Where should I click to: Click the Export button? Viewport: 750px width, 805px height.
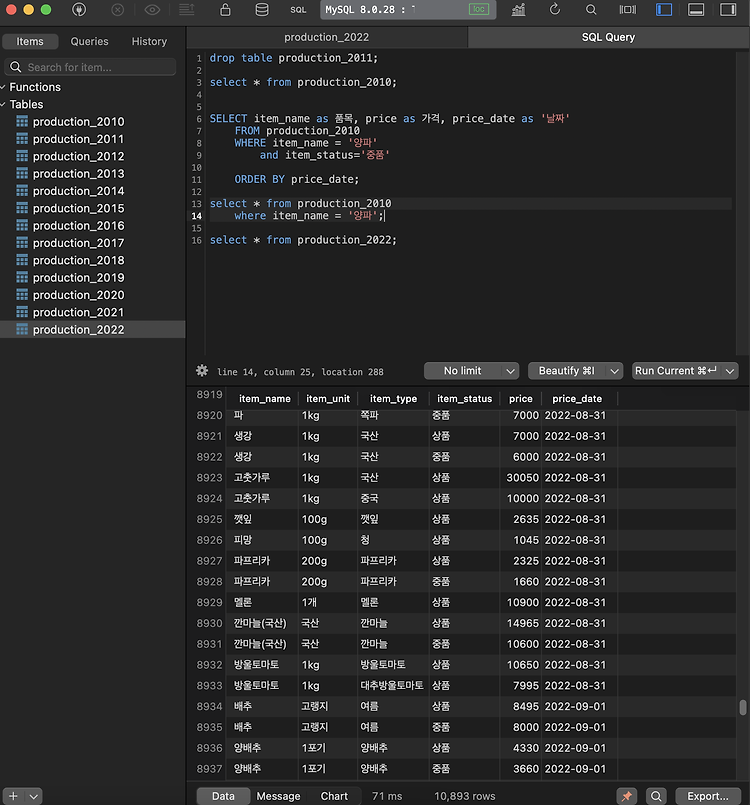click(708, 796)
